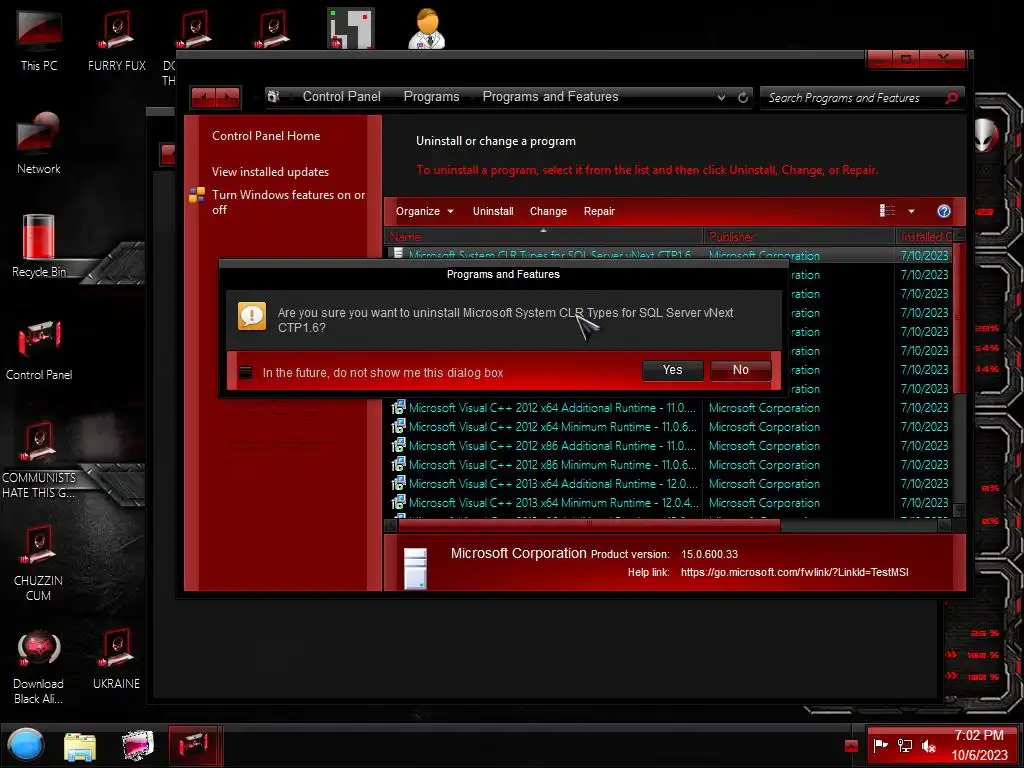The height and width of the screenshot is (768, 1024).
Task: Open the media player taskbar icon
Action: point(138,746)
